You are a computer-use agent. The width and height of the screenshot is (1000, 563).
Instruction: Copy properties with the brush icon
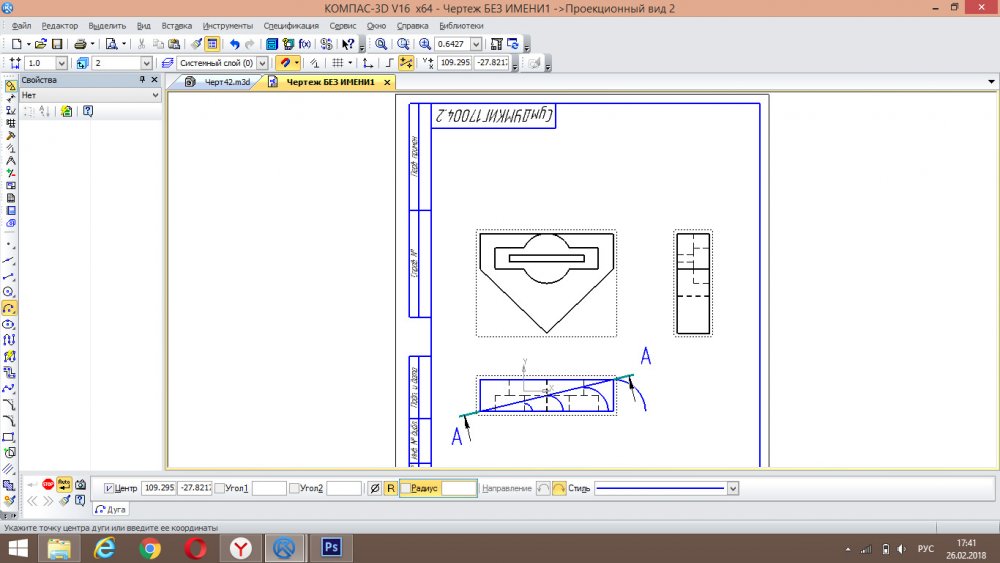point(196,44)
